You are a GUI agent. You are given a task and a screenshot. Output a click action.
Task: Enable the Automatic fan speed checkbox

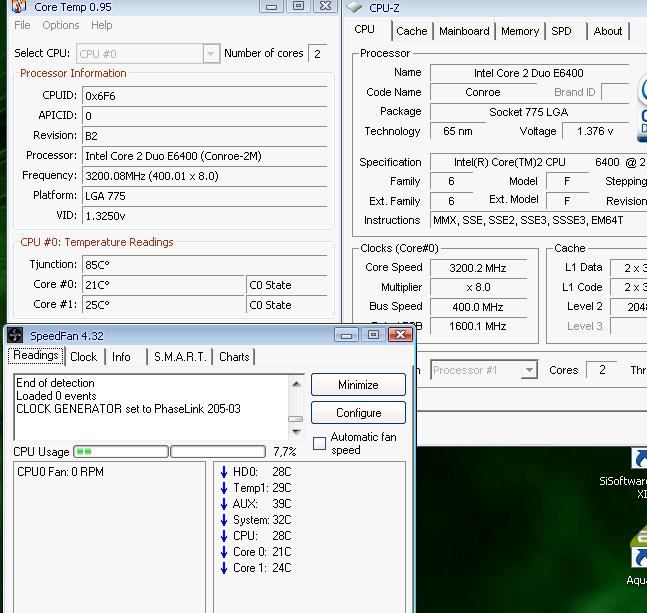319,443
